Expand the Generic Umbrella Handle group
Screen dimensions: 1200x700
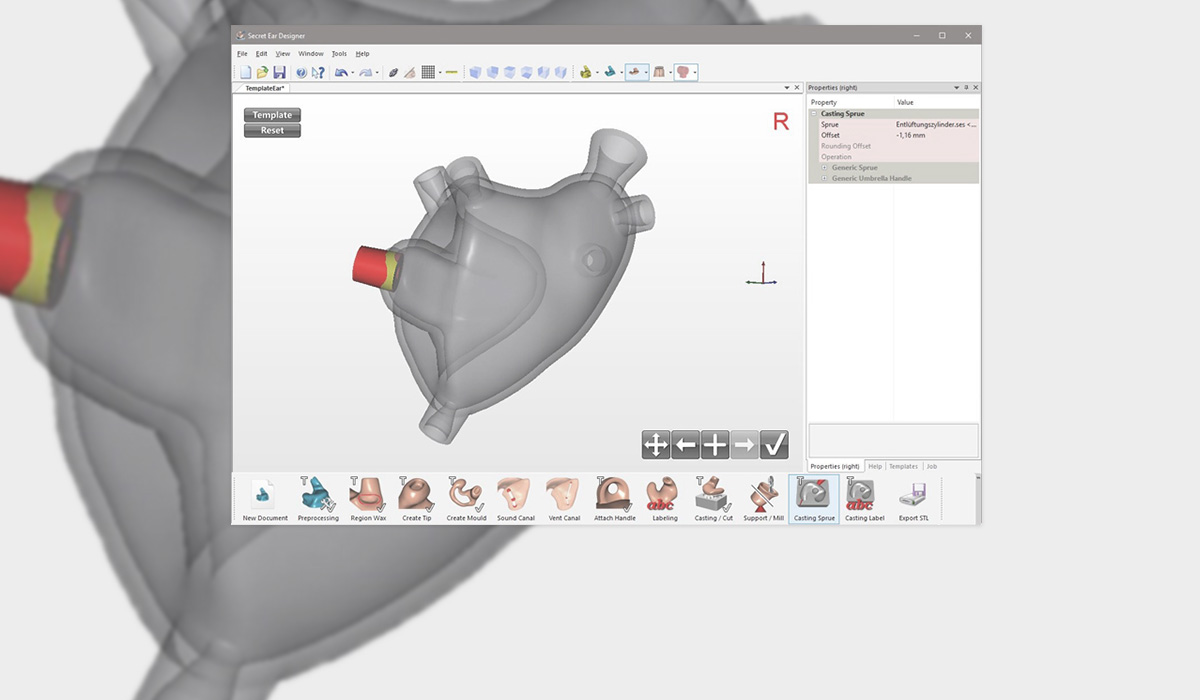tap(824, 178)
